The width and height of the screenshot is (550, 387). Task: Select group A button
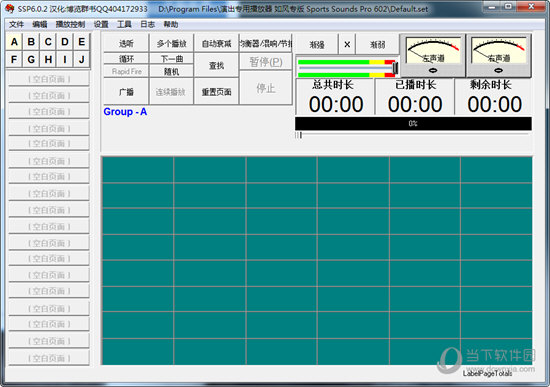click(x=14, y=42)
